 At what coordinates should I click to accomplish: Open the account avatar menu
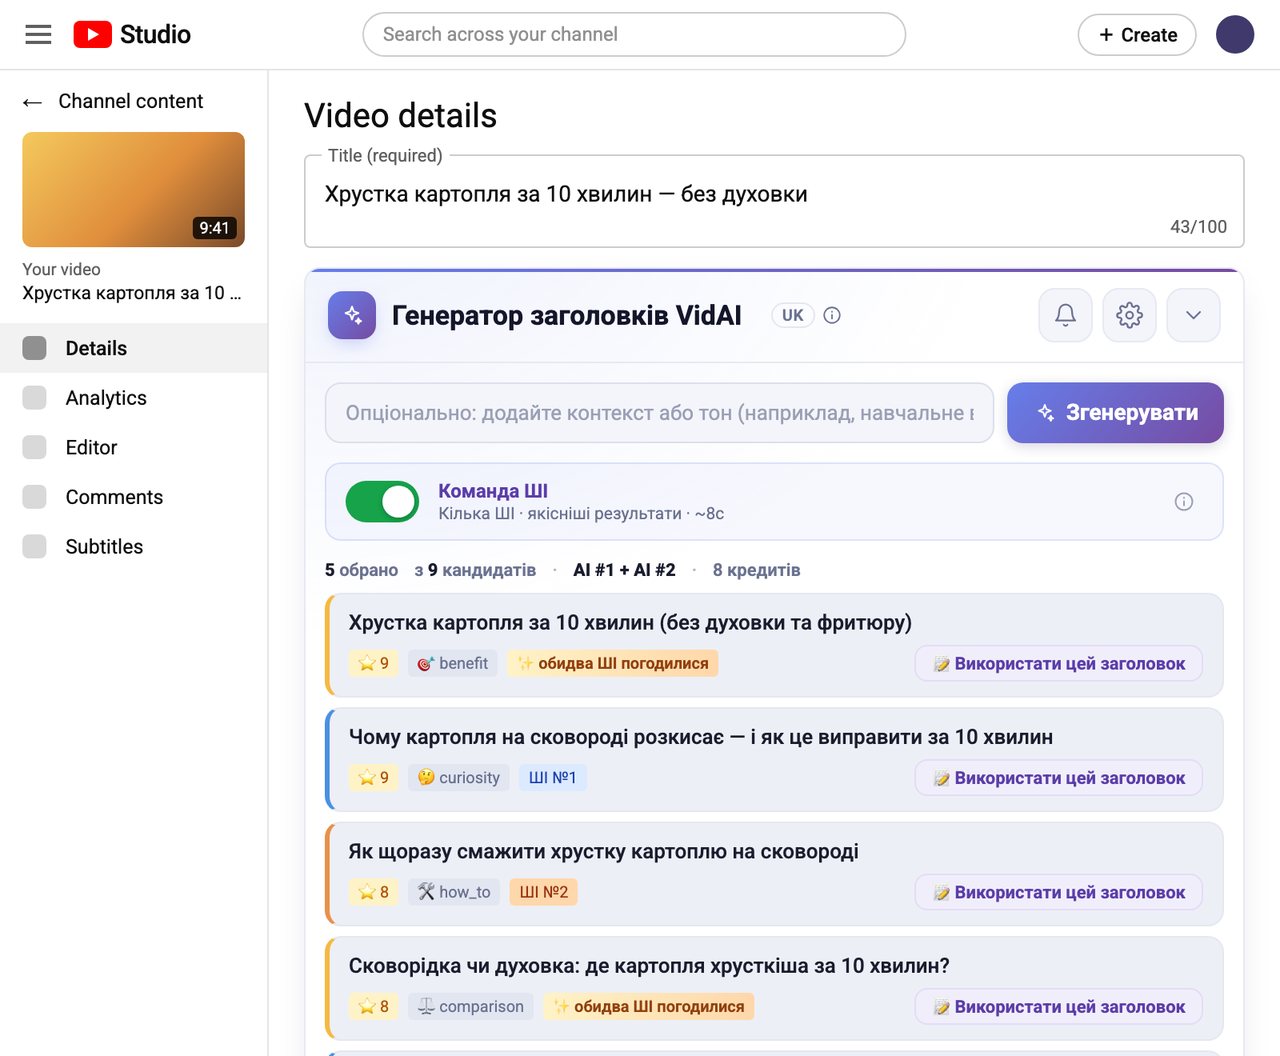coord(1235,35)
